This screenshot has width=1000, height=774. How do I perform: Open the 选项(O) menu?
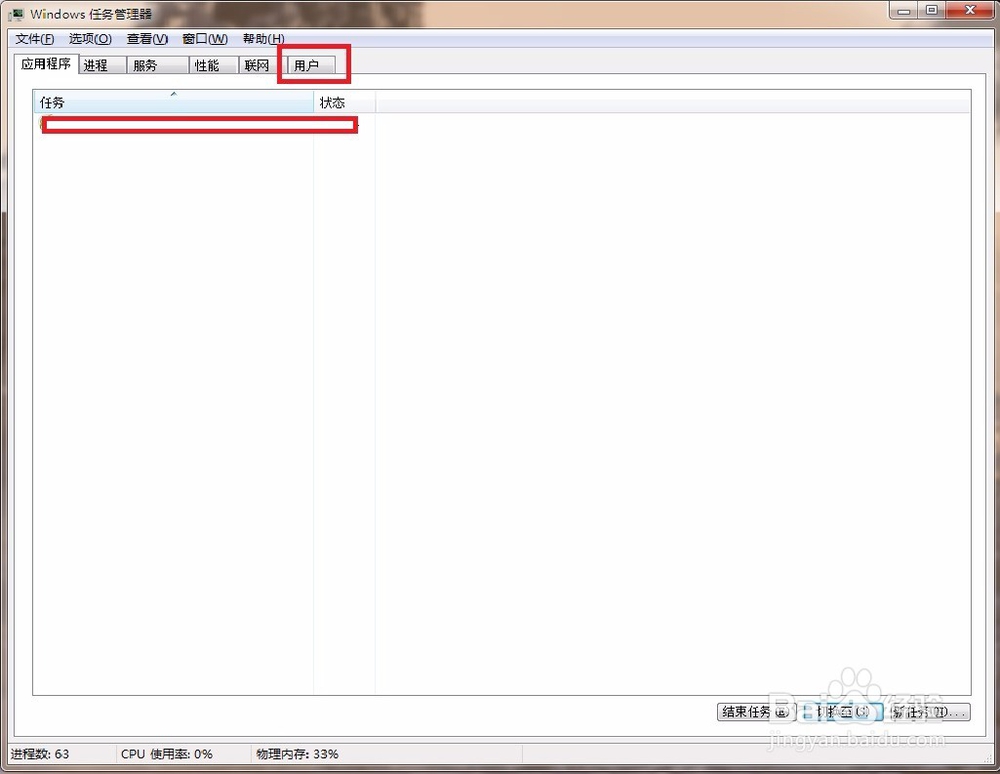[x=89, y=38]
